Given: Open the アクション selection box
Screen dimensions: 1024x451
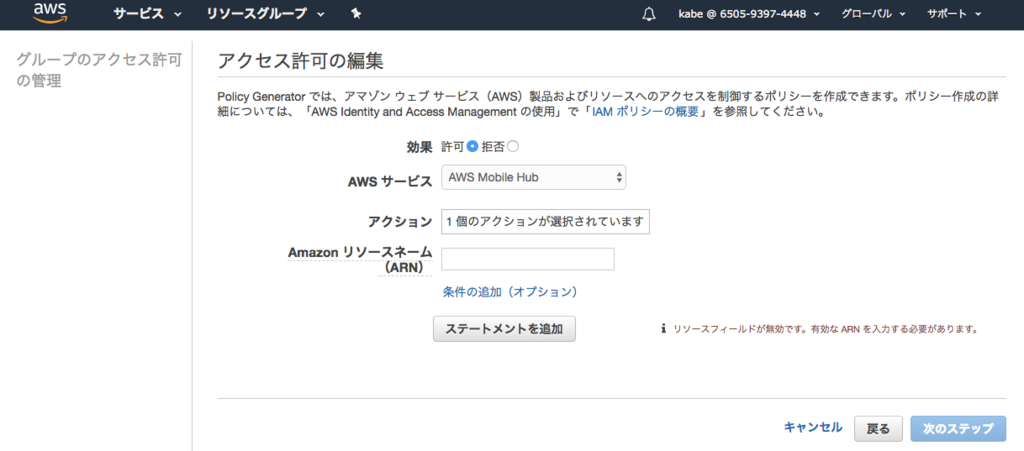Looking at the screenshot, I should 545,221.
